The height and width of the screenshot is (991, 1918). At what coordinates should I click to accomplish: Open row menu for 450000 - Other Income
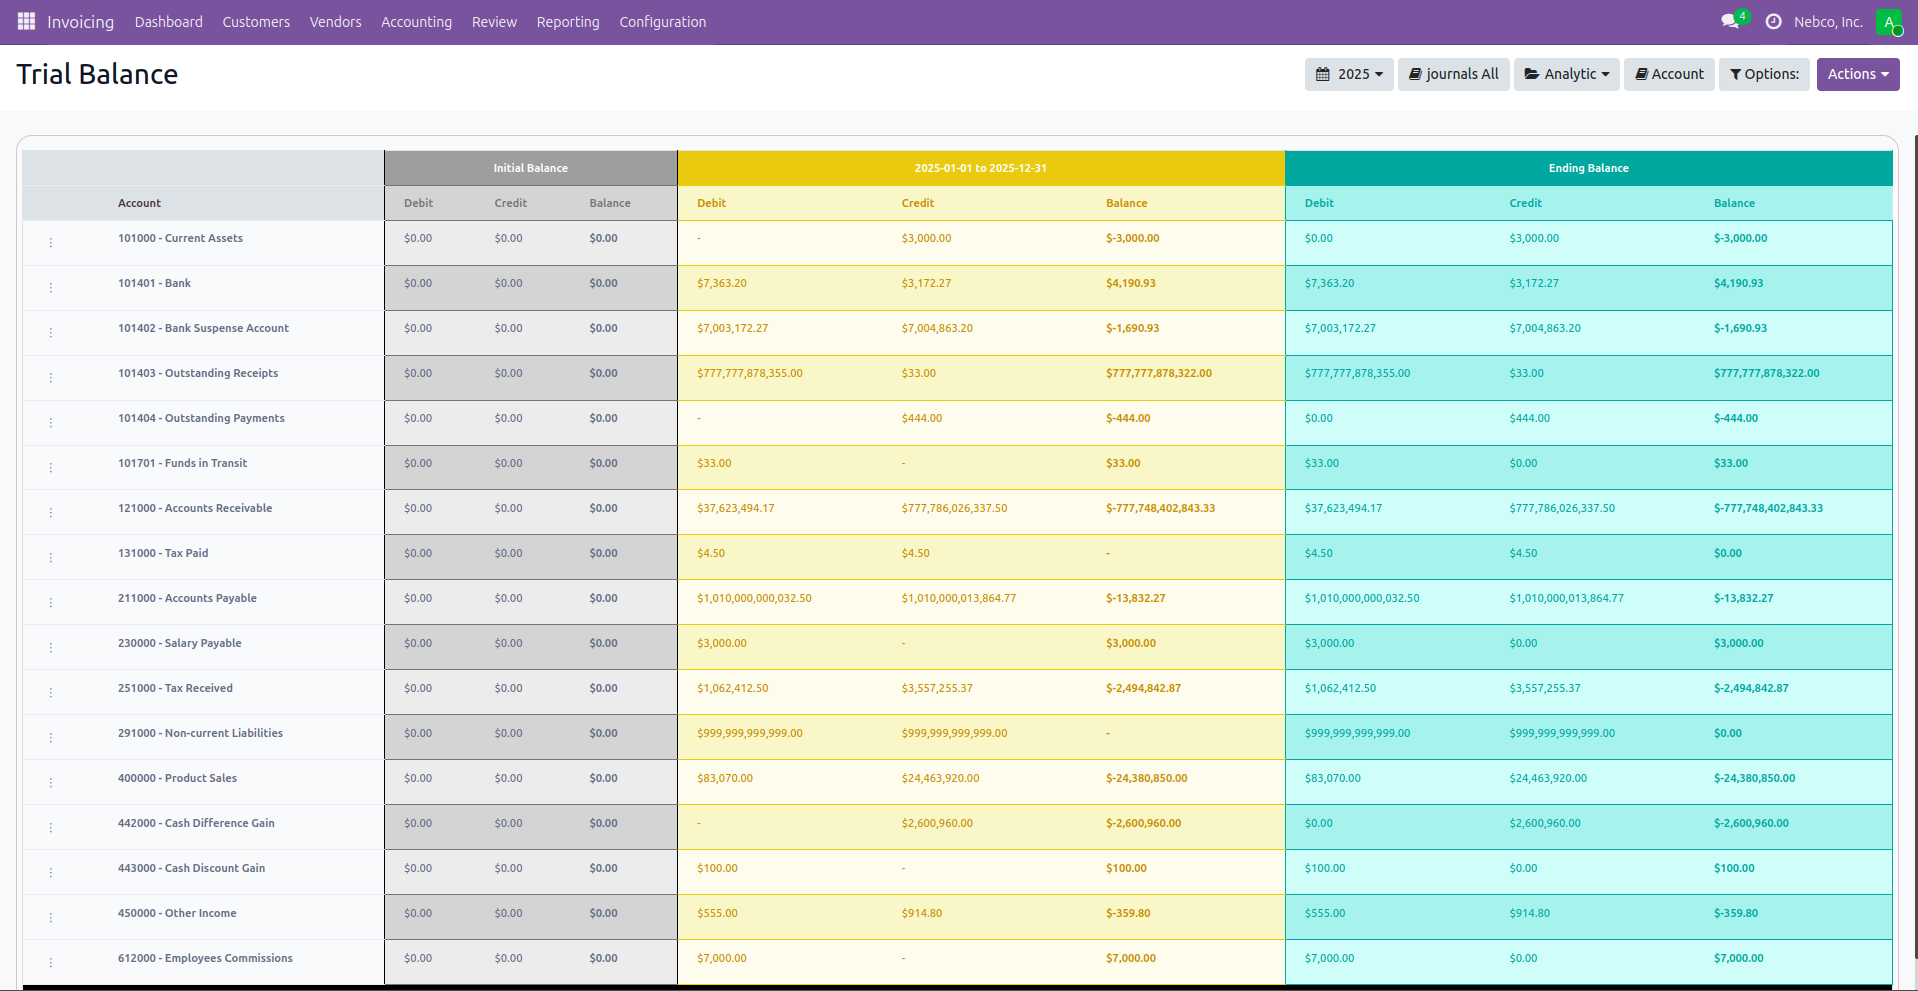[x=51, y=918]
